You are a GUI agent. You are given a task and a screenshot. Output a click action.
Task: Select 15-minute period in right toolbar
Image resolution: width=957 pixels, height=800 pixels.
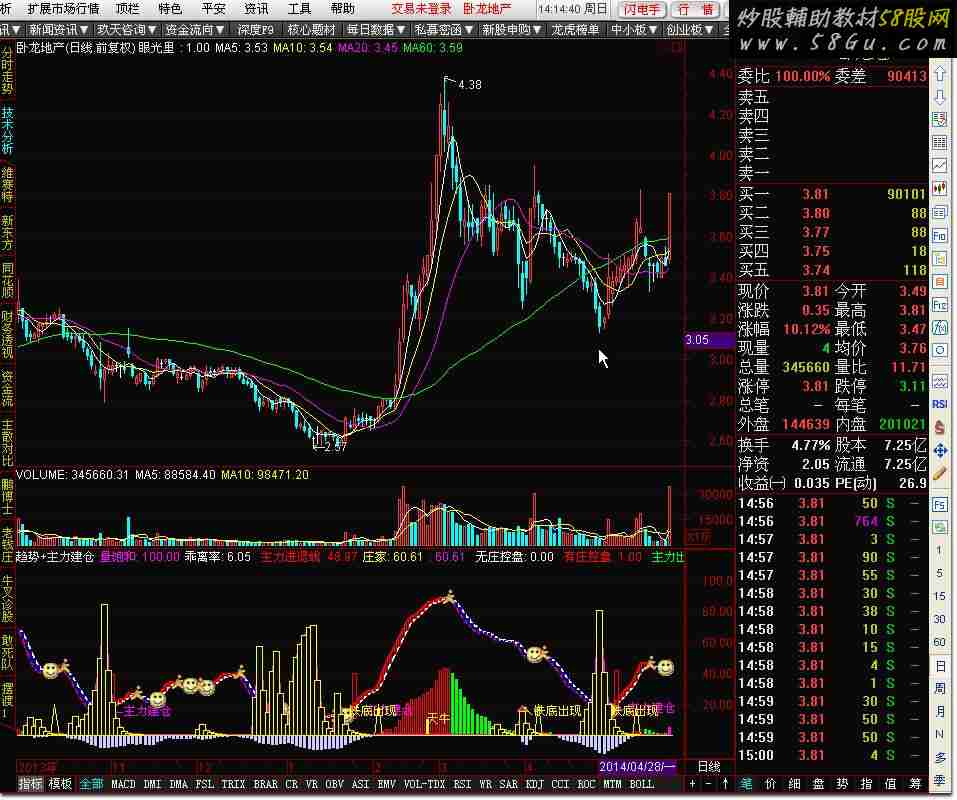click(940, 596)
